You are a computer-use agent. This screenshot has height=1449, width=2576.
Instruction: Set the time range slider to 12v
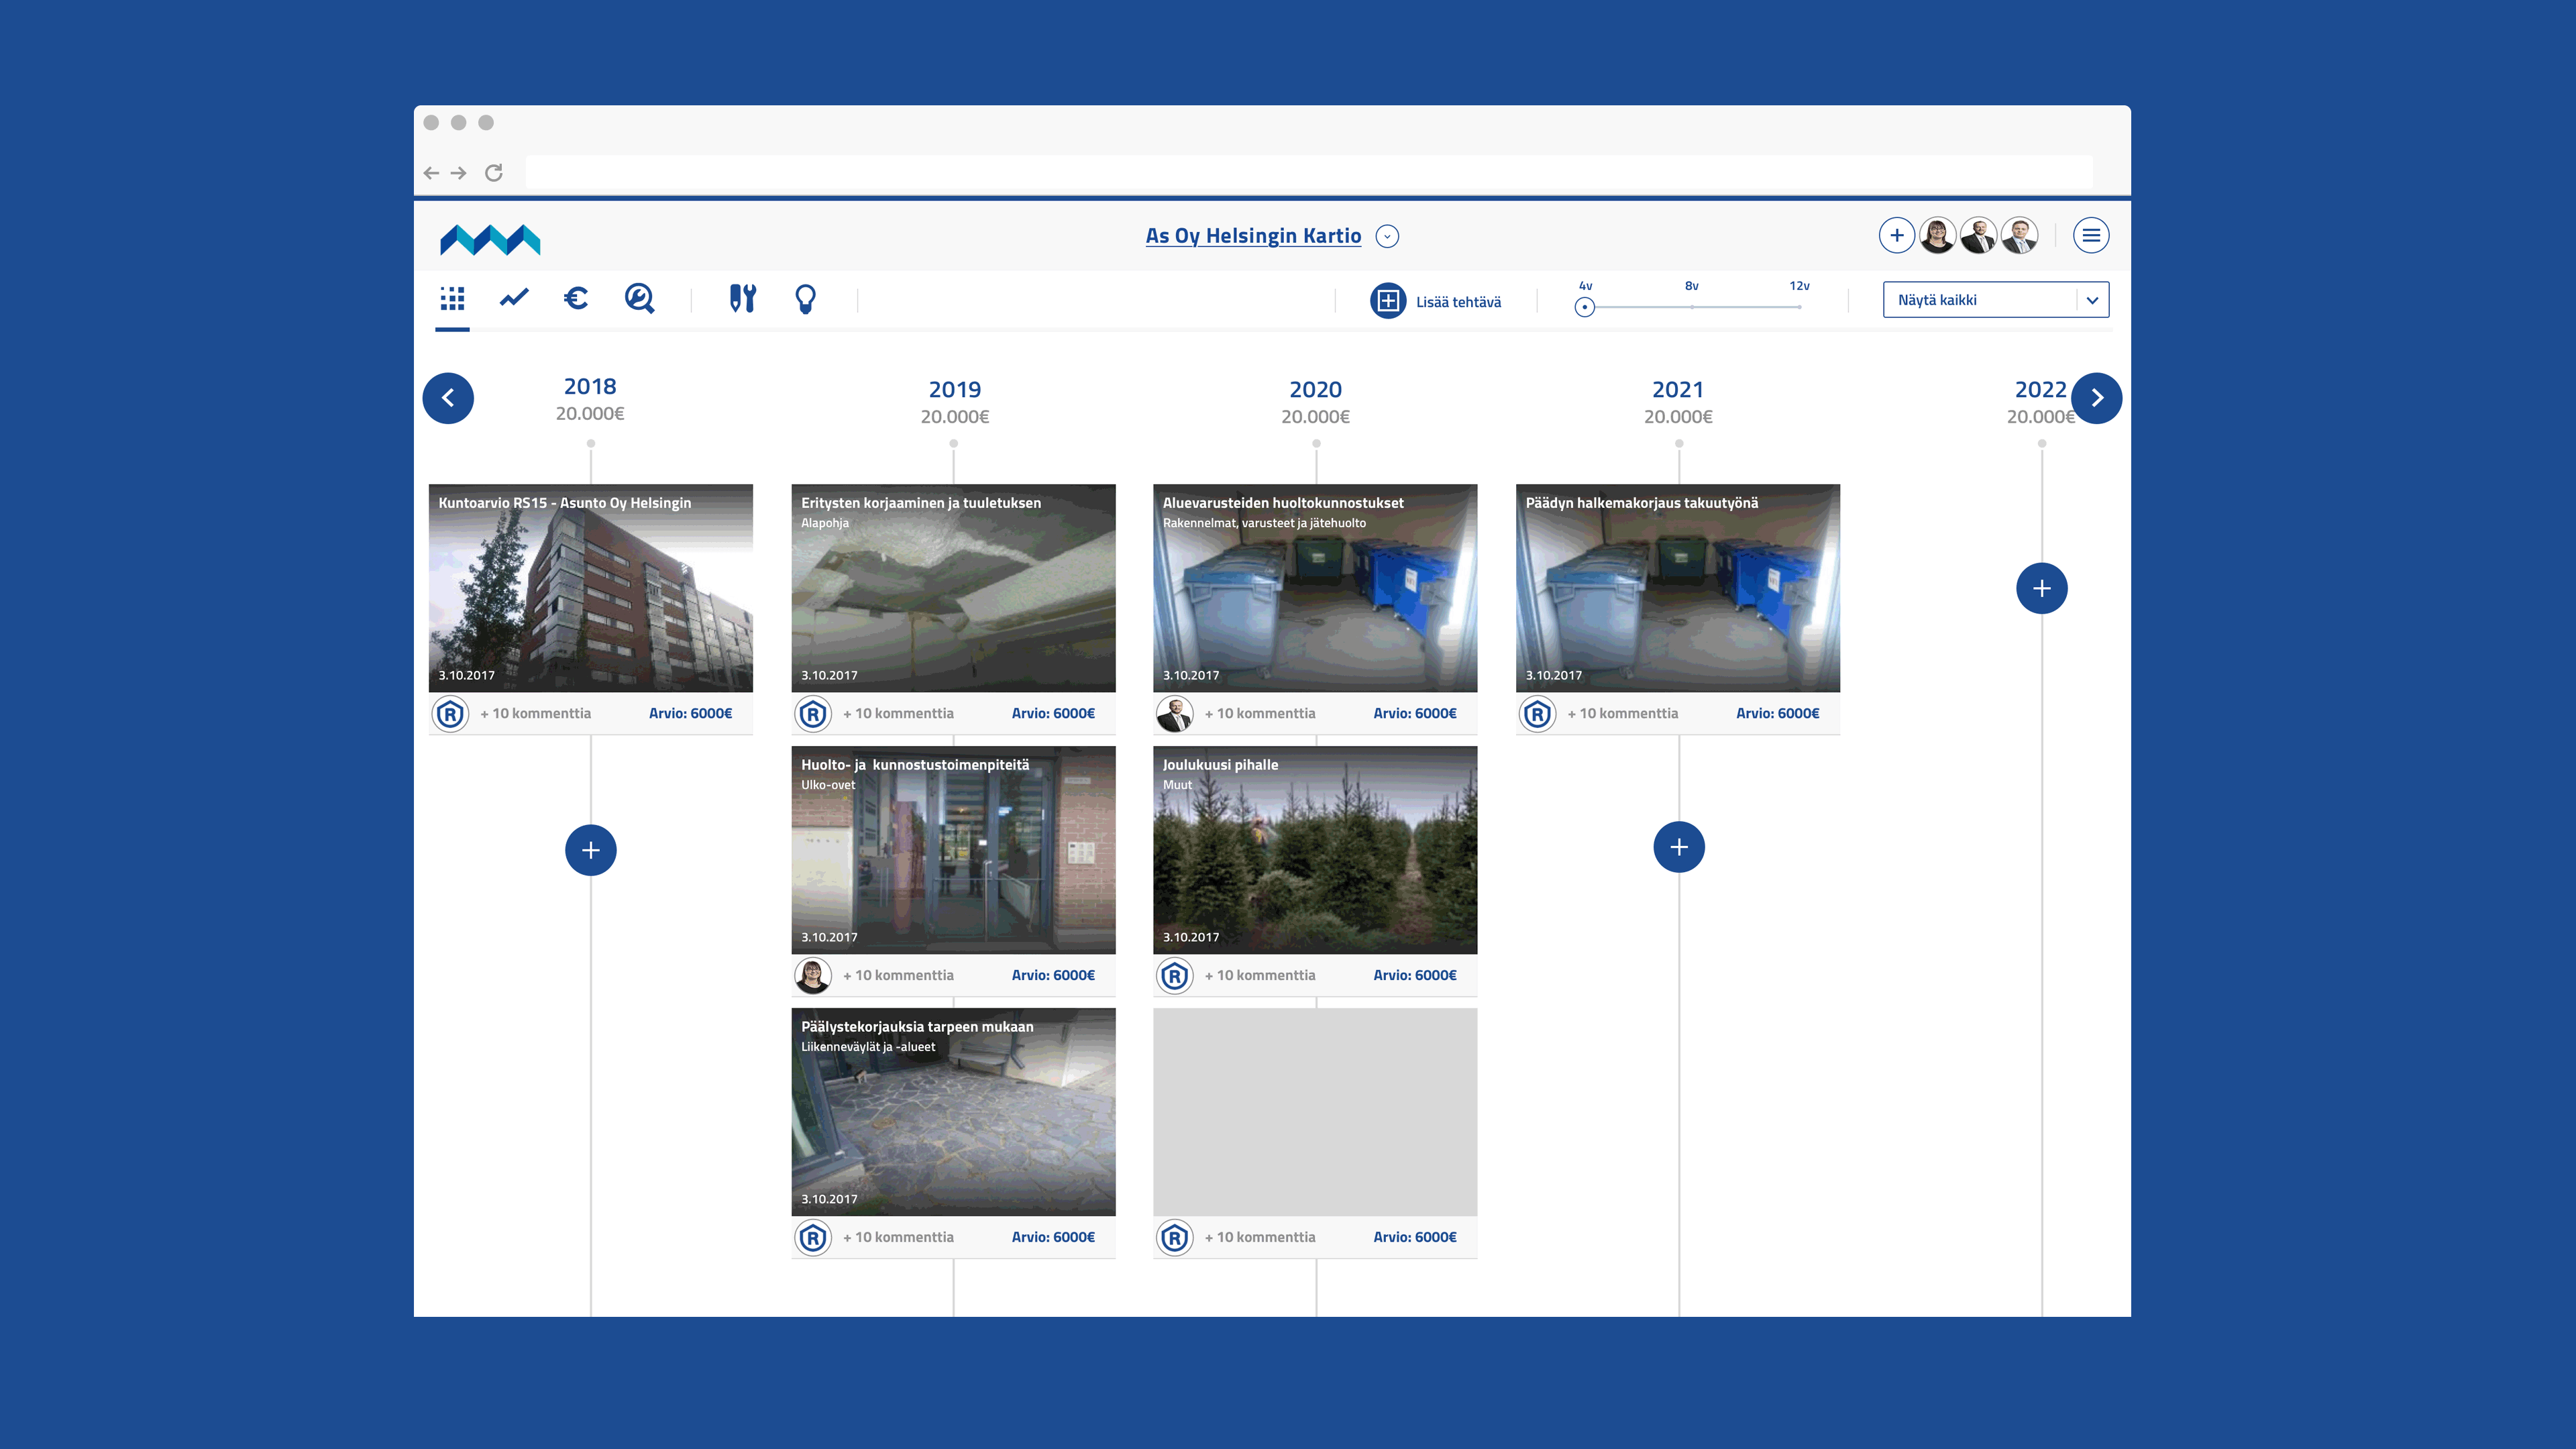(1799, 306)
